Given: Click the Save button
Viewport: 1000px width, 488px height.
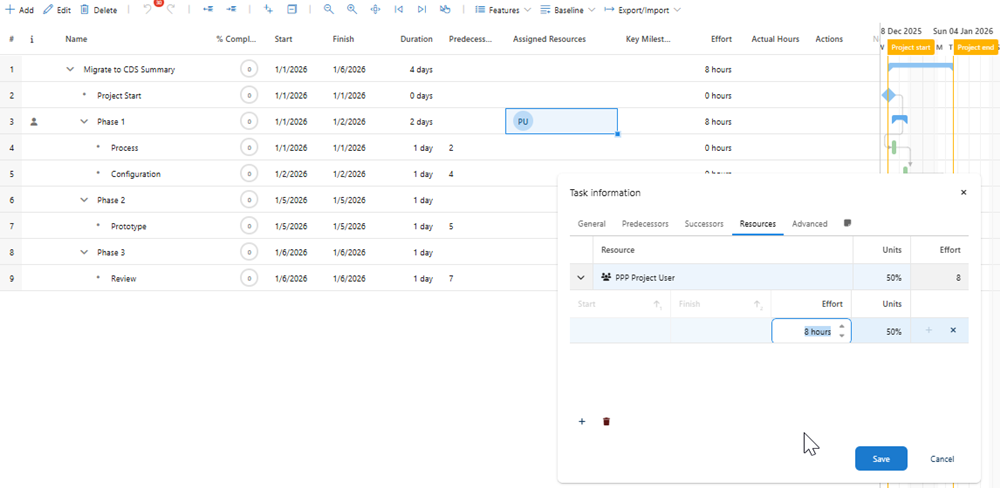Looking at the screenshot, I should (x=881, y=458).
